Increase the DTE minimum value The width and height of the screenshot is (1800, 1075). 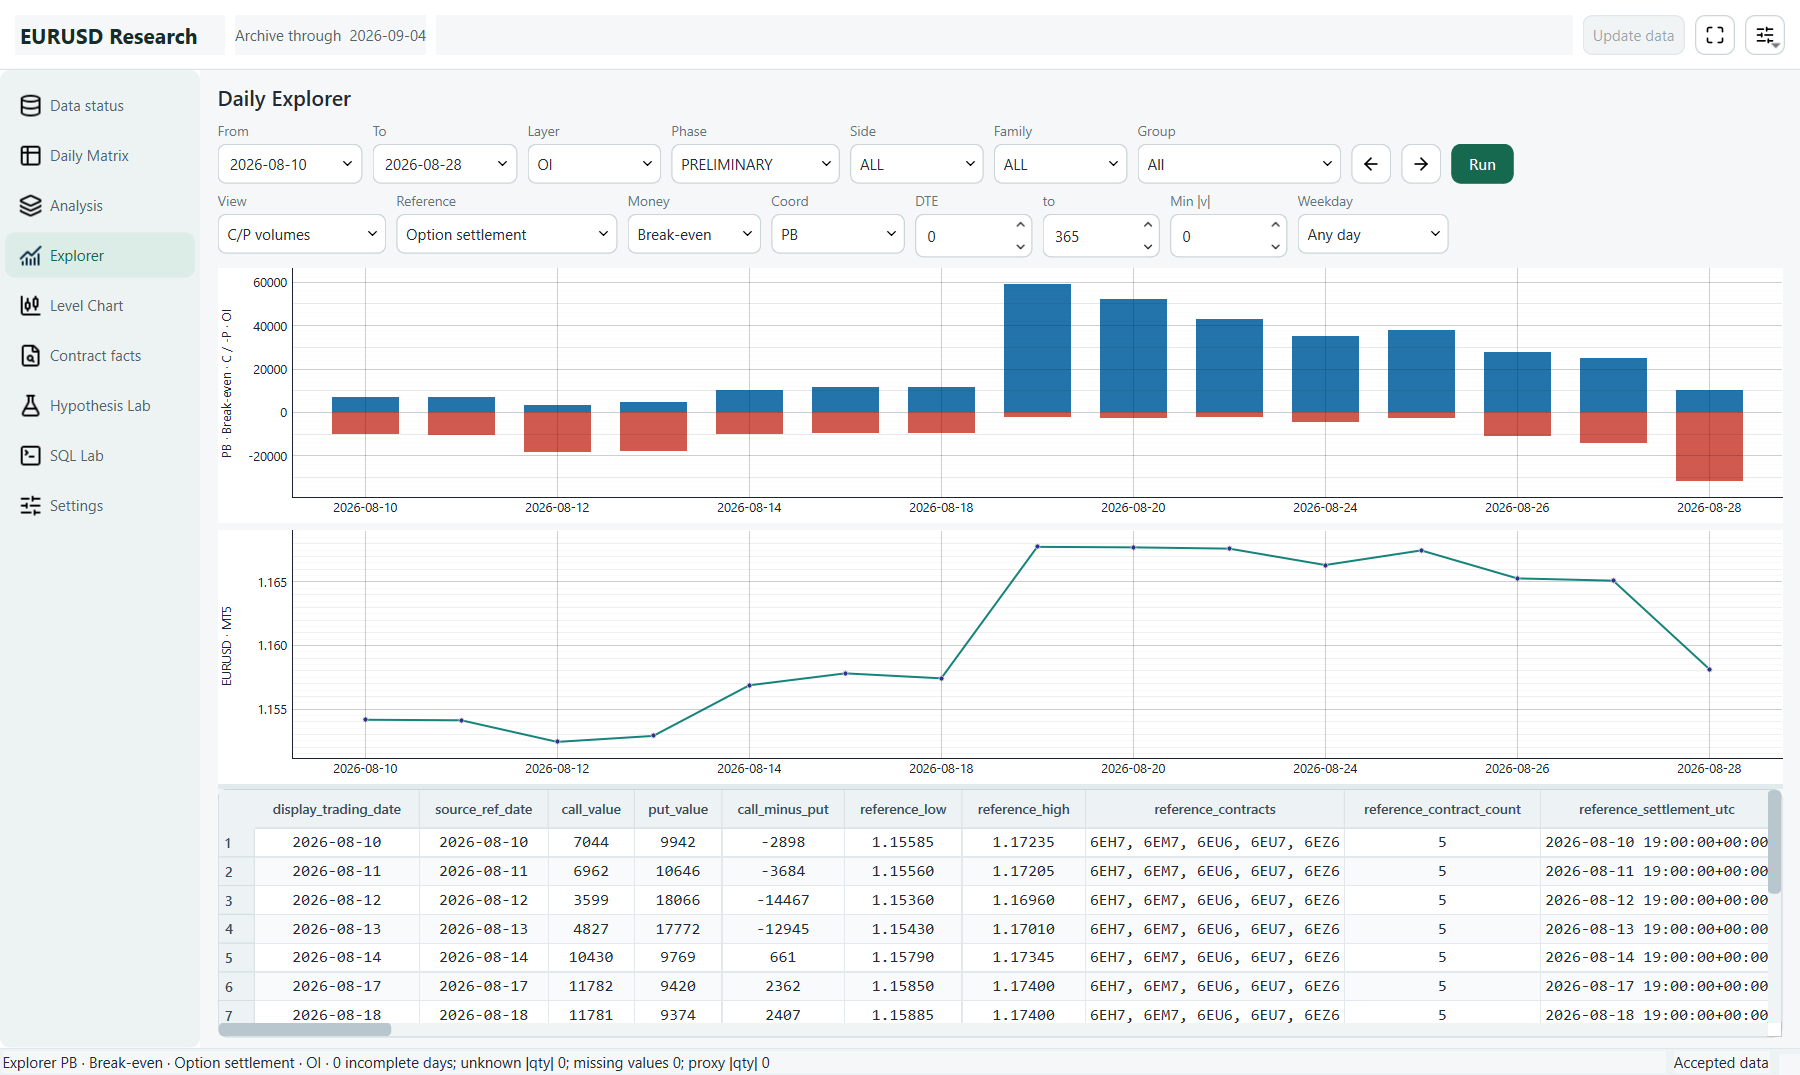pos(1020,225)
